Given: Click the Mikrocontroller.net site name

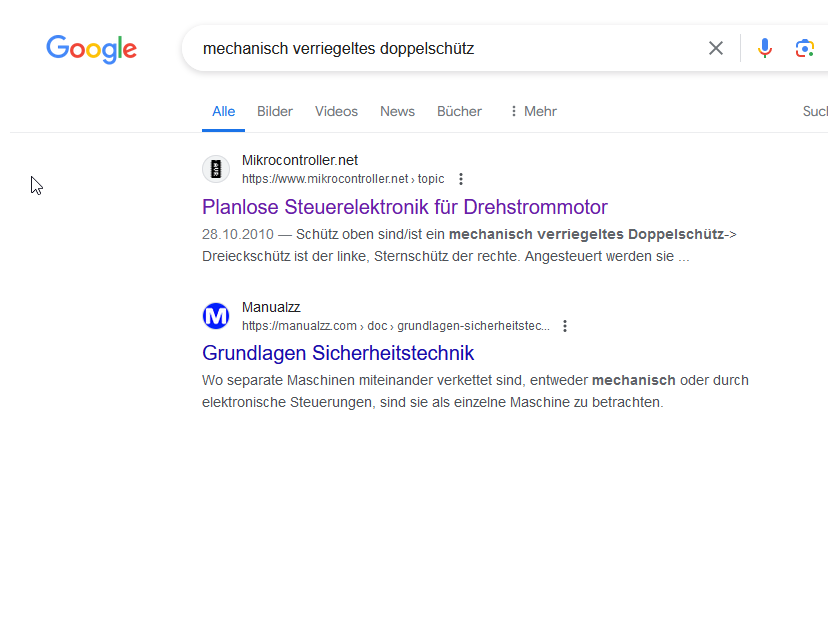Looking at the screenshot, I should [300, 160].
